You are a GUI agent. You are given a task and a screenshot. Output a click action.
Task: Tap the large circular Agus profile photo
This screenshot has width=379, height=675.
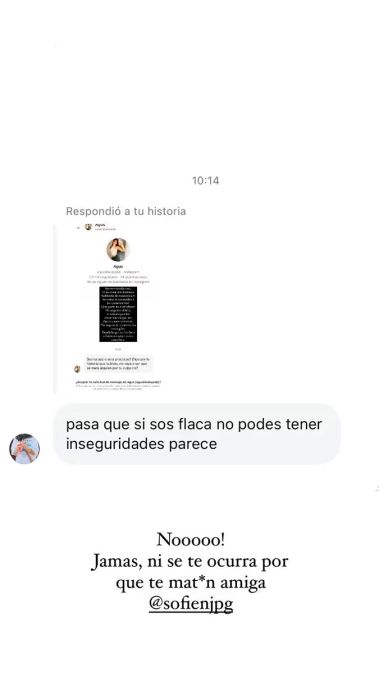coord(118,250)
